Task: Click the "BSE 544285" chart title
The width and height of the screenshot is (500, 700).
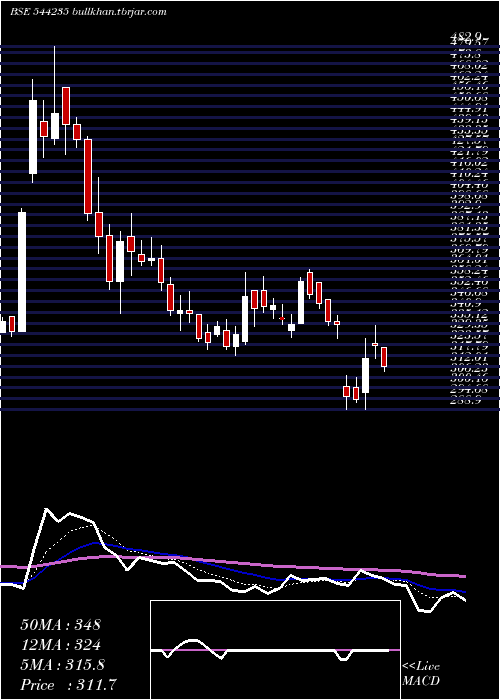Action: pyautogui.click(x=39, y=12)
